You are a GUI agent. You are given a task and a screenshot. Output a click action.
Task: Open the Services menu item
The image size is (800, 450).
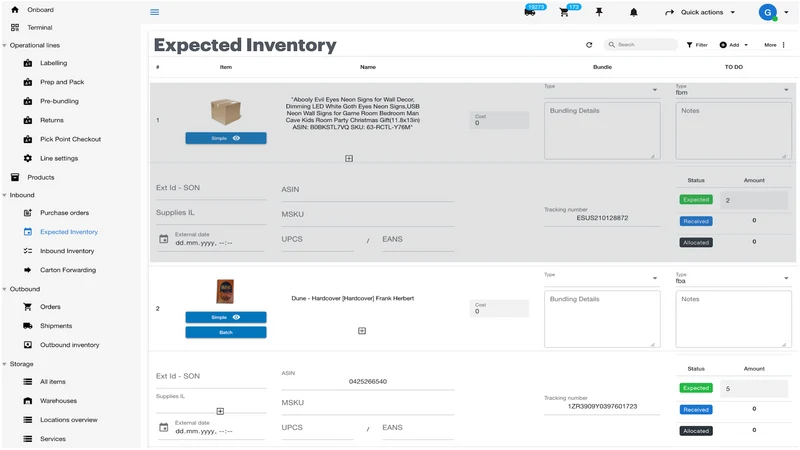pos(53,439)
